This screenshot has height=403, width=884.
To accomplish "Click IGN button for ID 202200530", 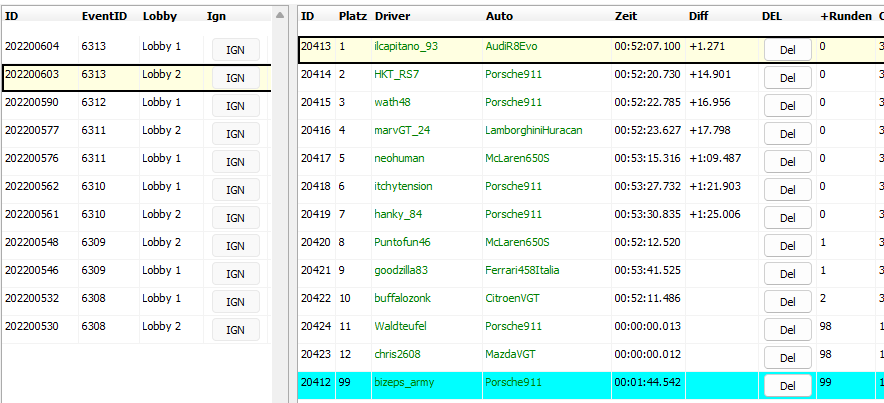I will click(235, 330).
